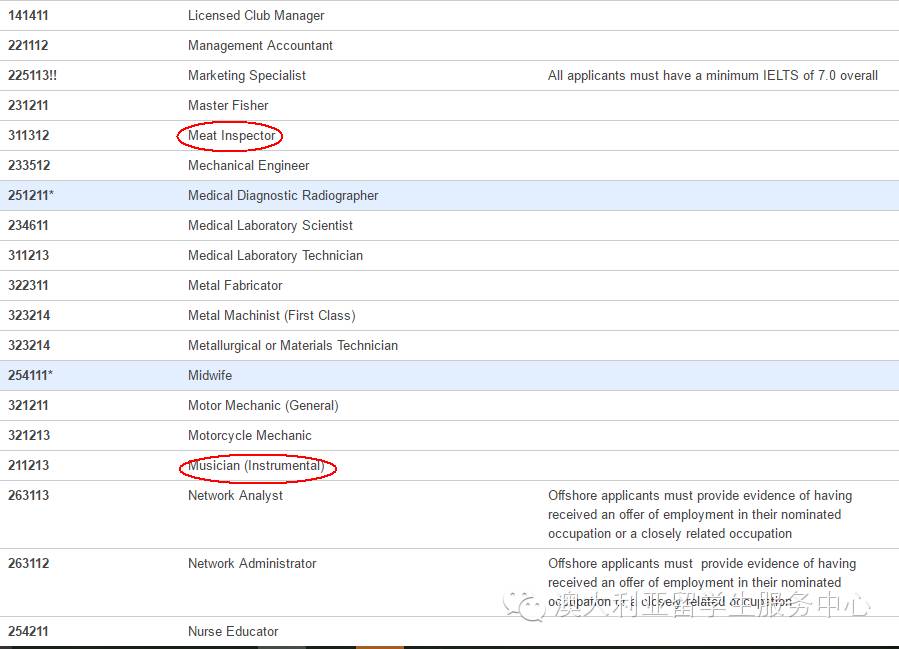Select the Nurse Educator occupation

[233, 631]
